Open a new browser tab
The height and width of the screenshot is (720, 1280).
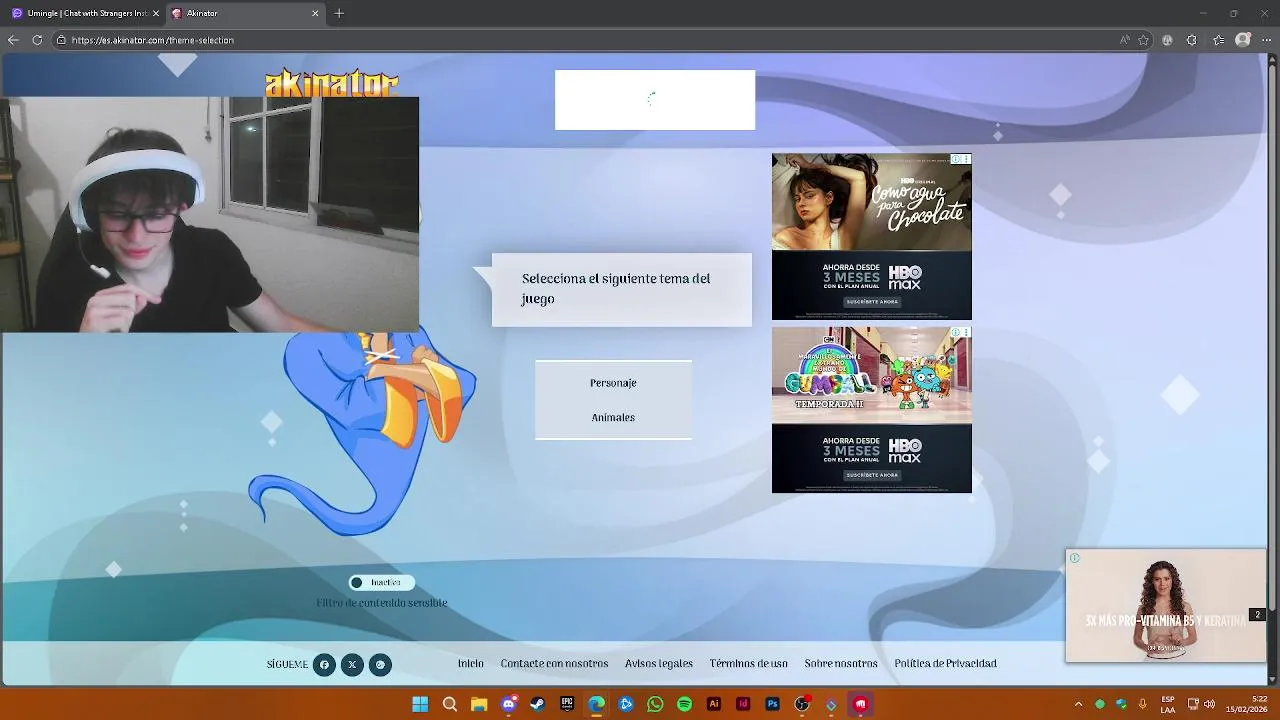point(339,13)
